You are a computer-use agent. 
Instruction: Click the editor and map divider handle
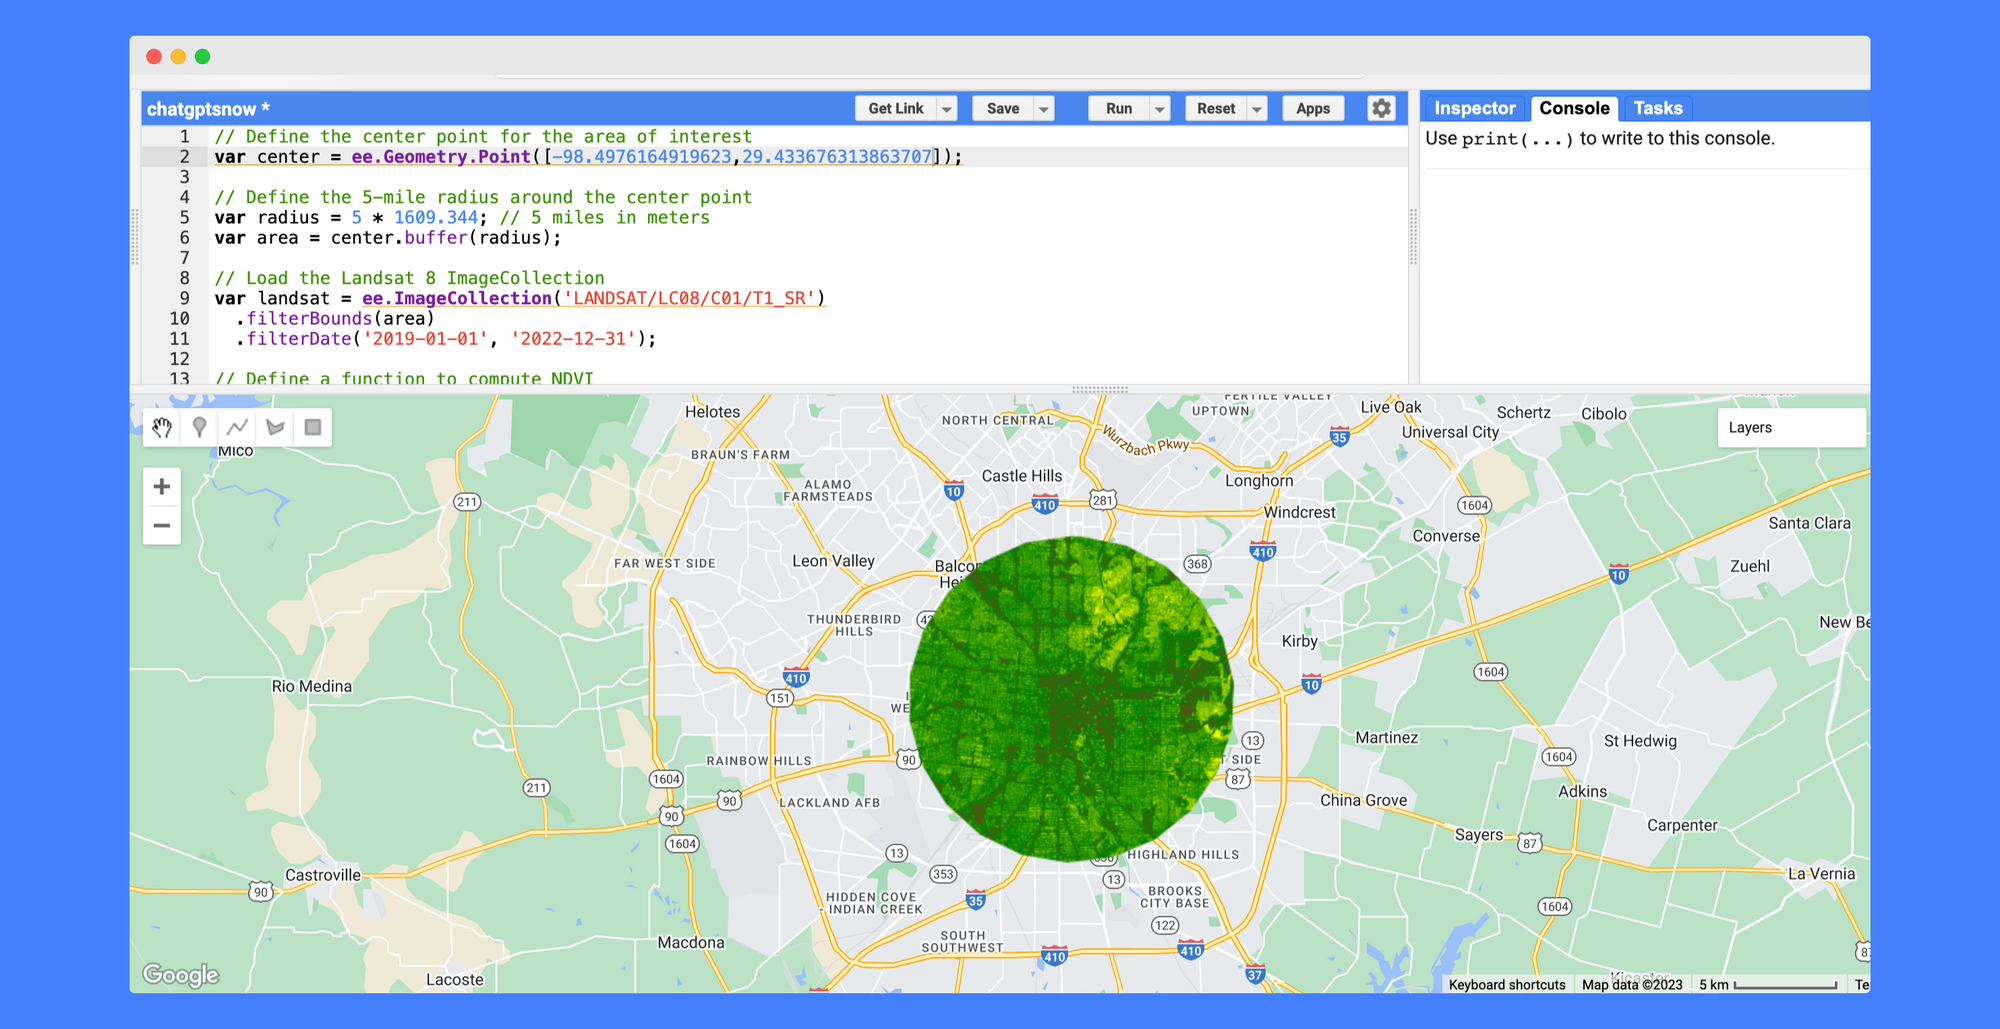[1099, 389]
